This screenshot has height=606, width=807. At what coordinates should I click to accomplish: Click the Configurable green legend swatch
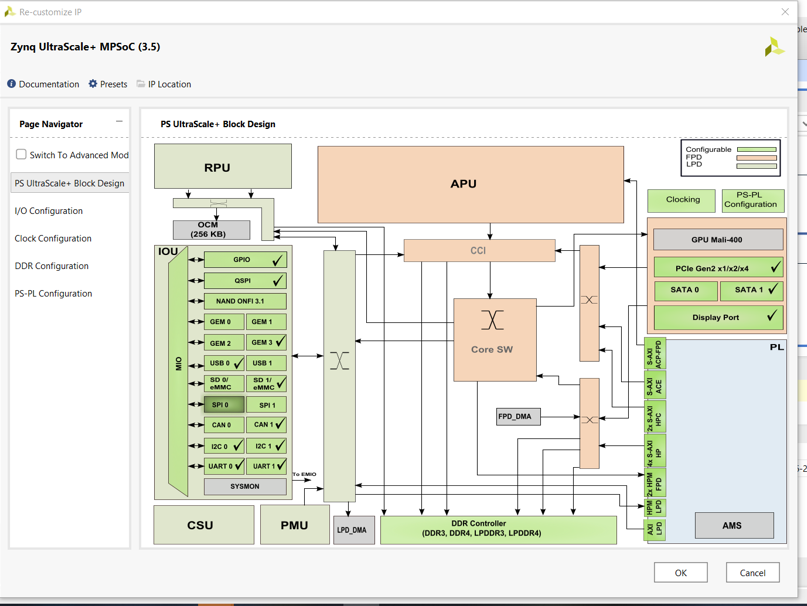click(756, 150)
